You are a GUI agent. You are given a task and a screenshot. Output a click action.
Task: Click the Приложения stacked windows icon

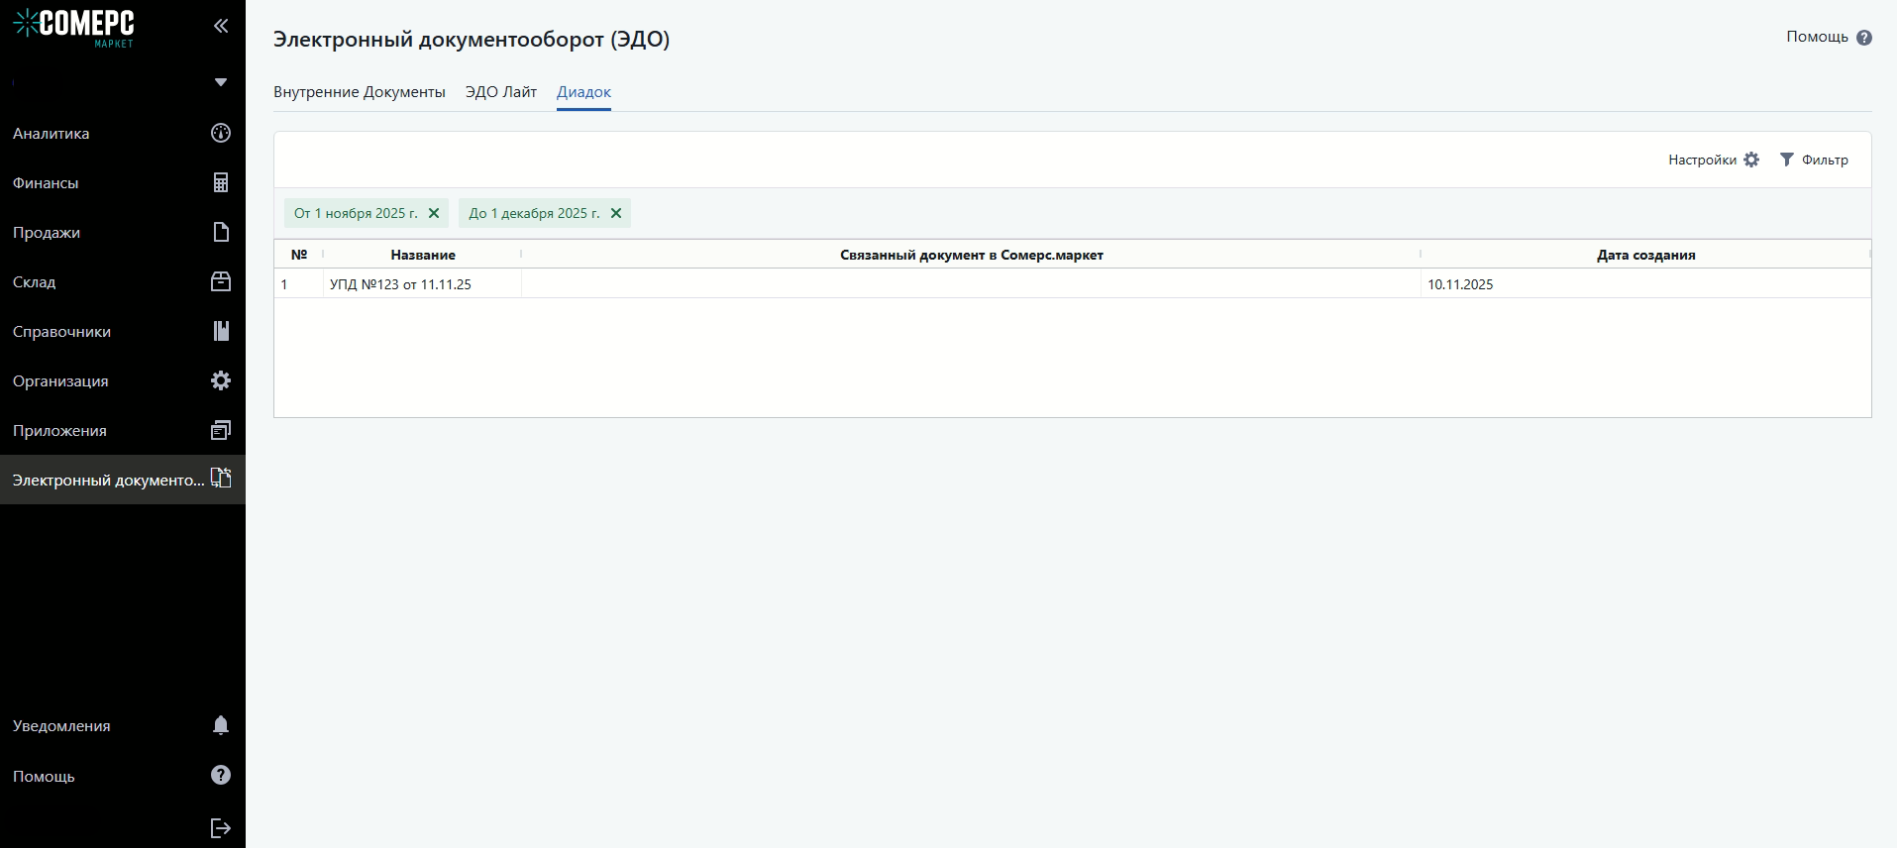pos(221,430)
